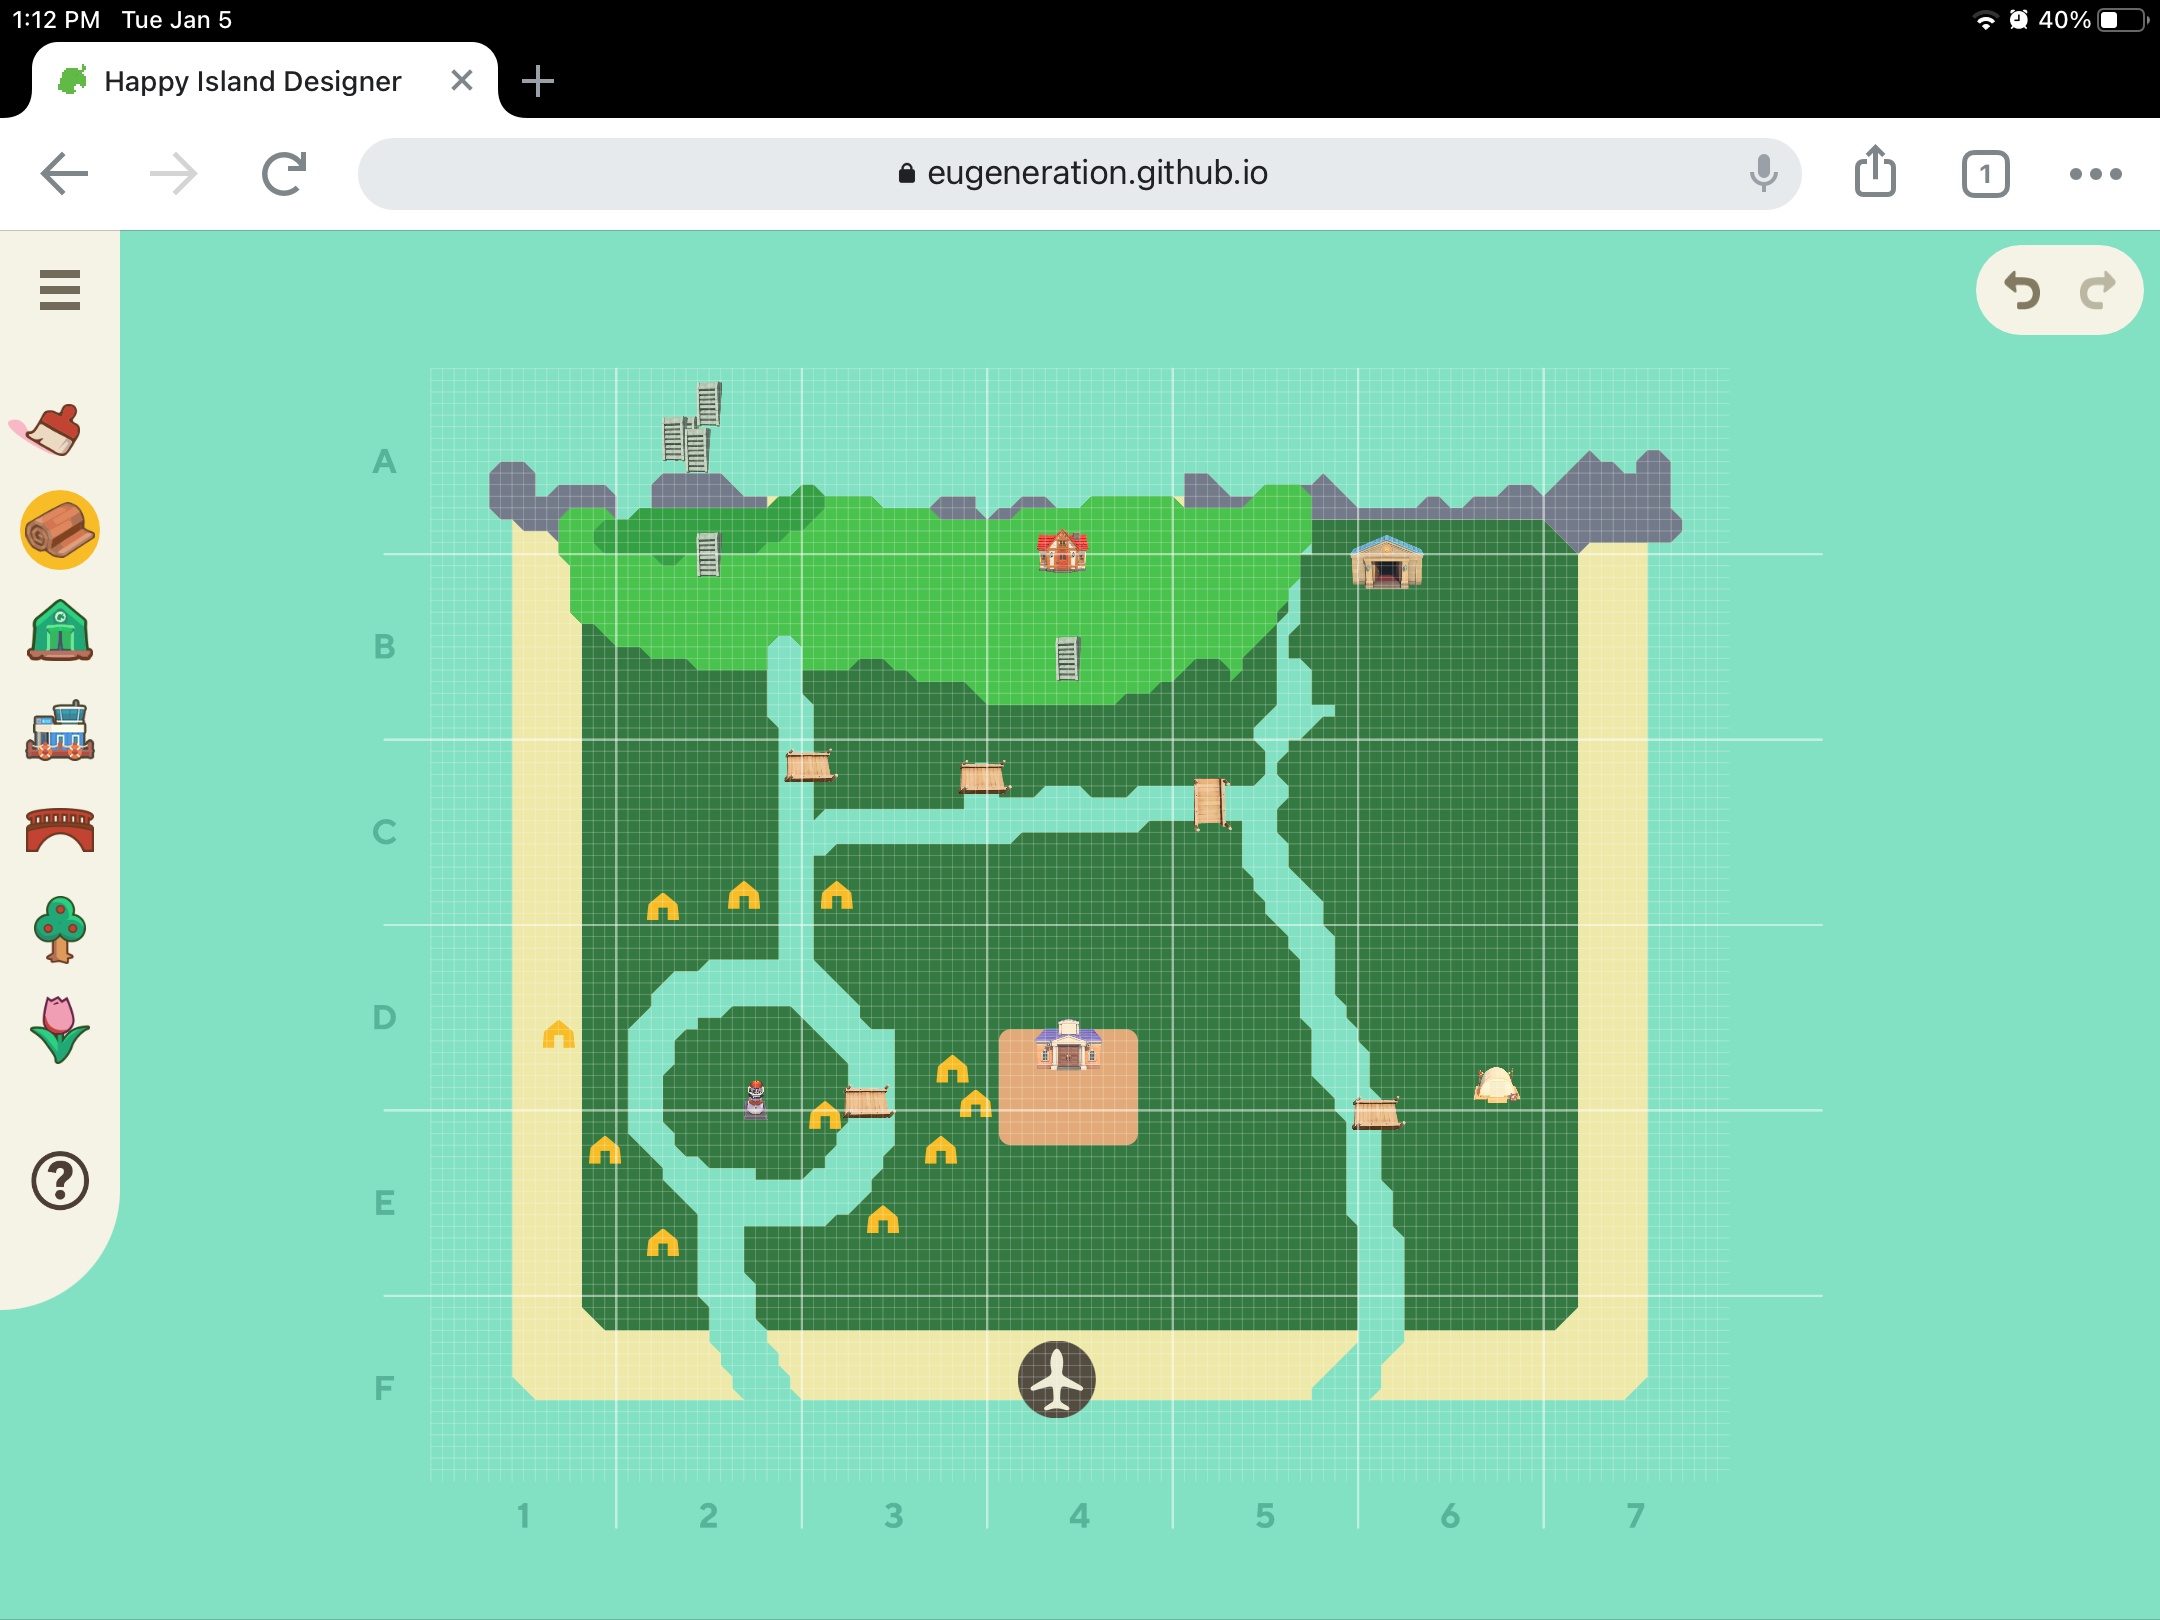Image resolution: width=2160 pixels, height=1620 pixels.
Task: Click the eugeneration.github.io address bar
Action: click(1080, 174)
